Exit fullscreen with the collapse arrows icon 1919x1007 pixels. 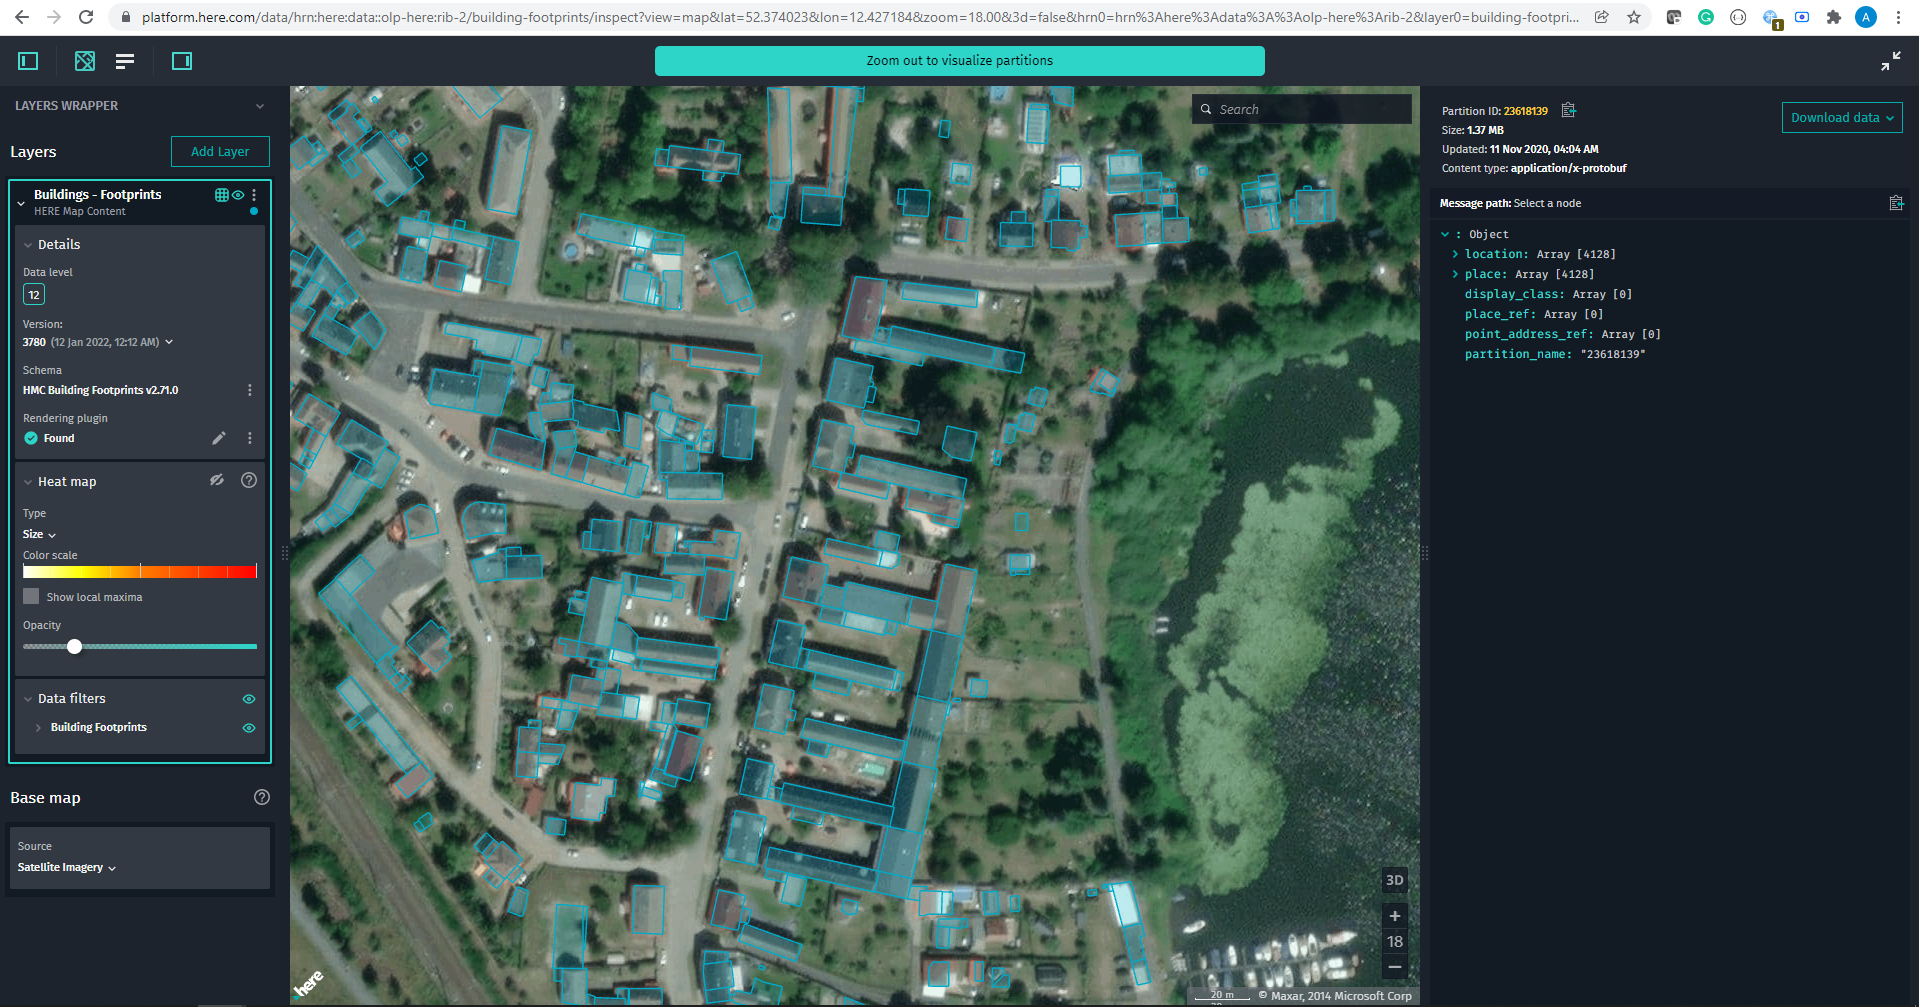coord(1890,61)
